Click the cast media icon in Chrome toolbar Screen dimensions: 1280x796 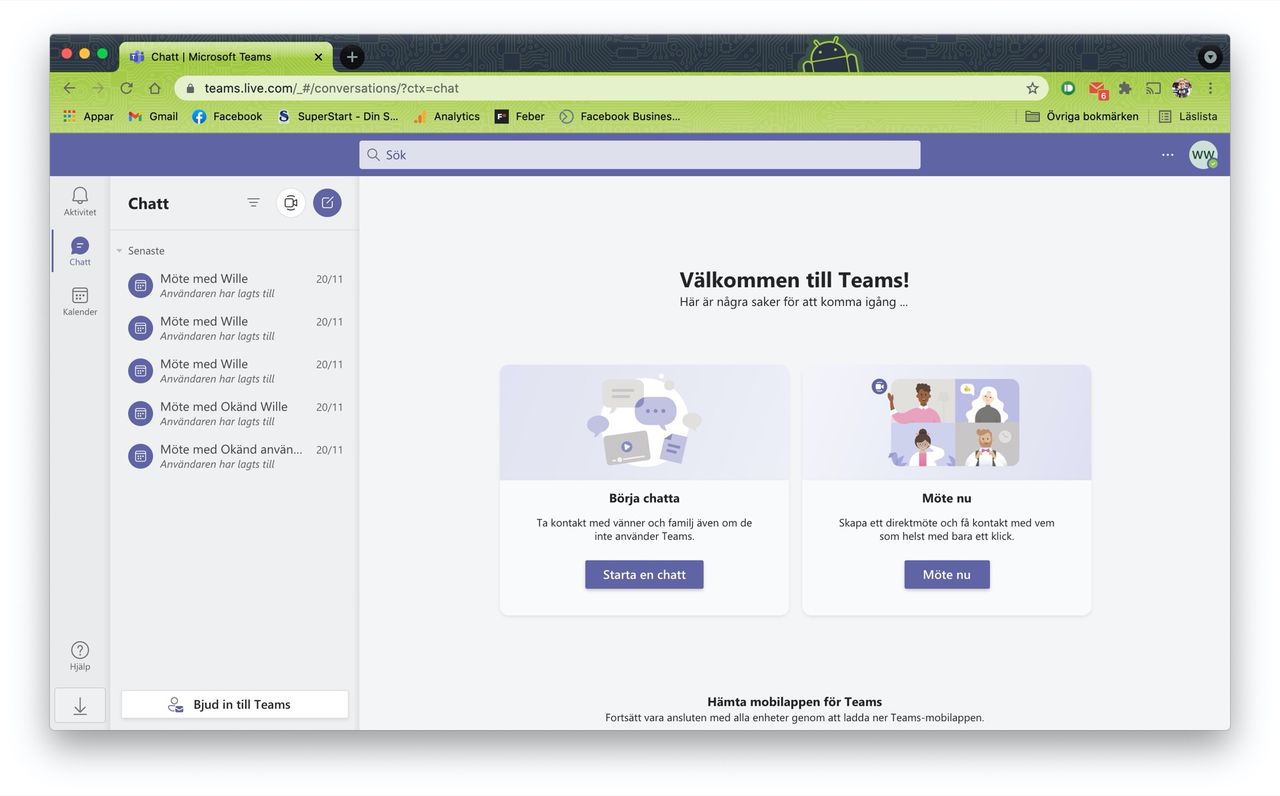tap(1153, 88)
